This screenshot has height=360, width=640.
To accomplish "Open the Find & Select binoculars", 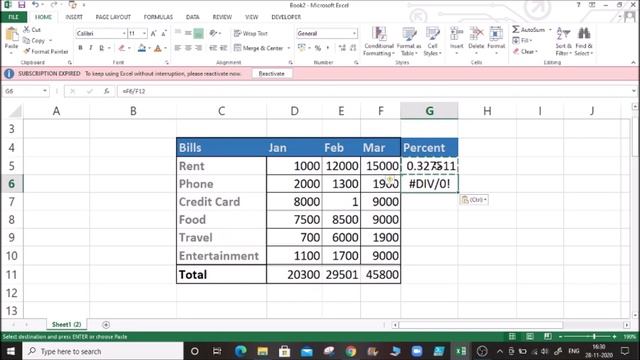I will tap(584, 41).
